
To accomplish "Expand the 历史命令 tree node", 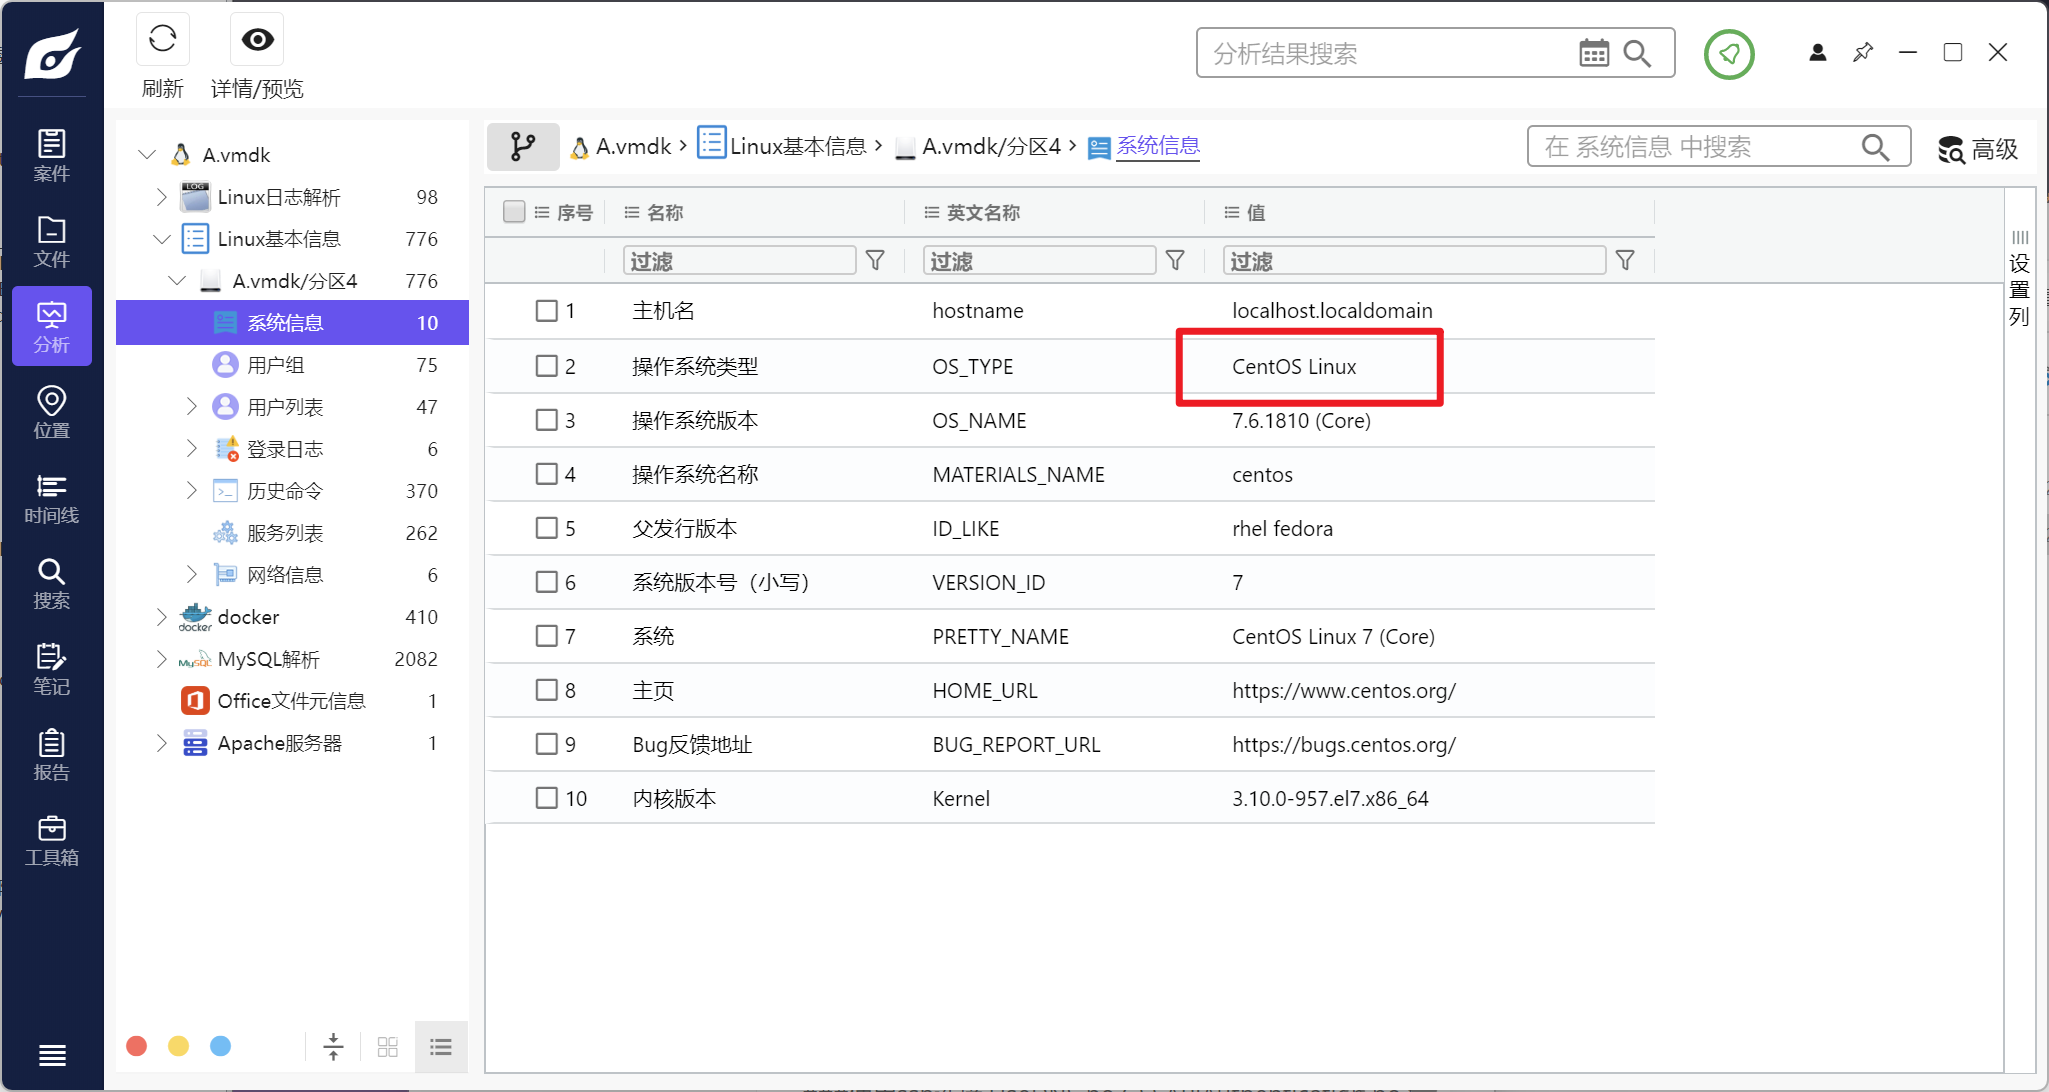I will tap(192, 491).
